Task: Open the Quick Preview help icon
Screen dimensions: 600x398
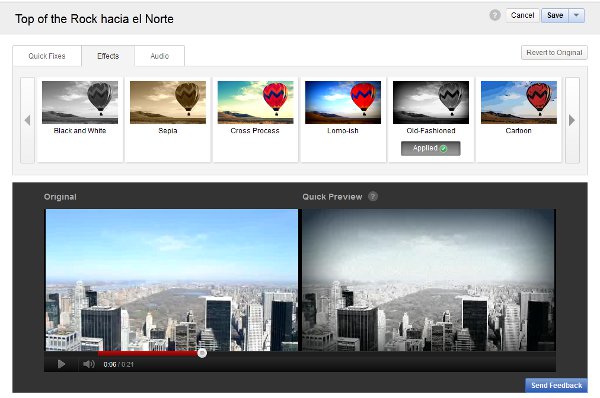Action: click(373, 197)
